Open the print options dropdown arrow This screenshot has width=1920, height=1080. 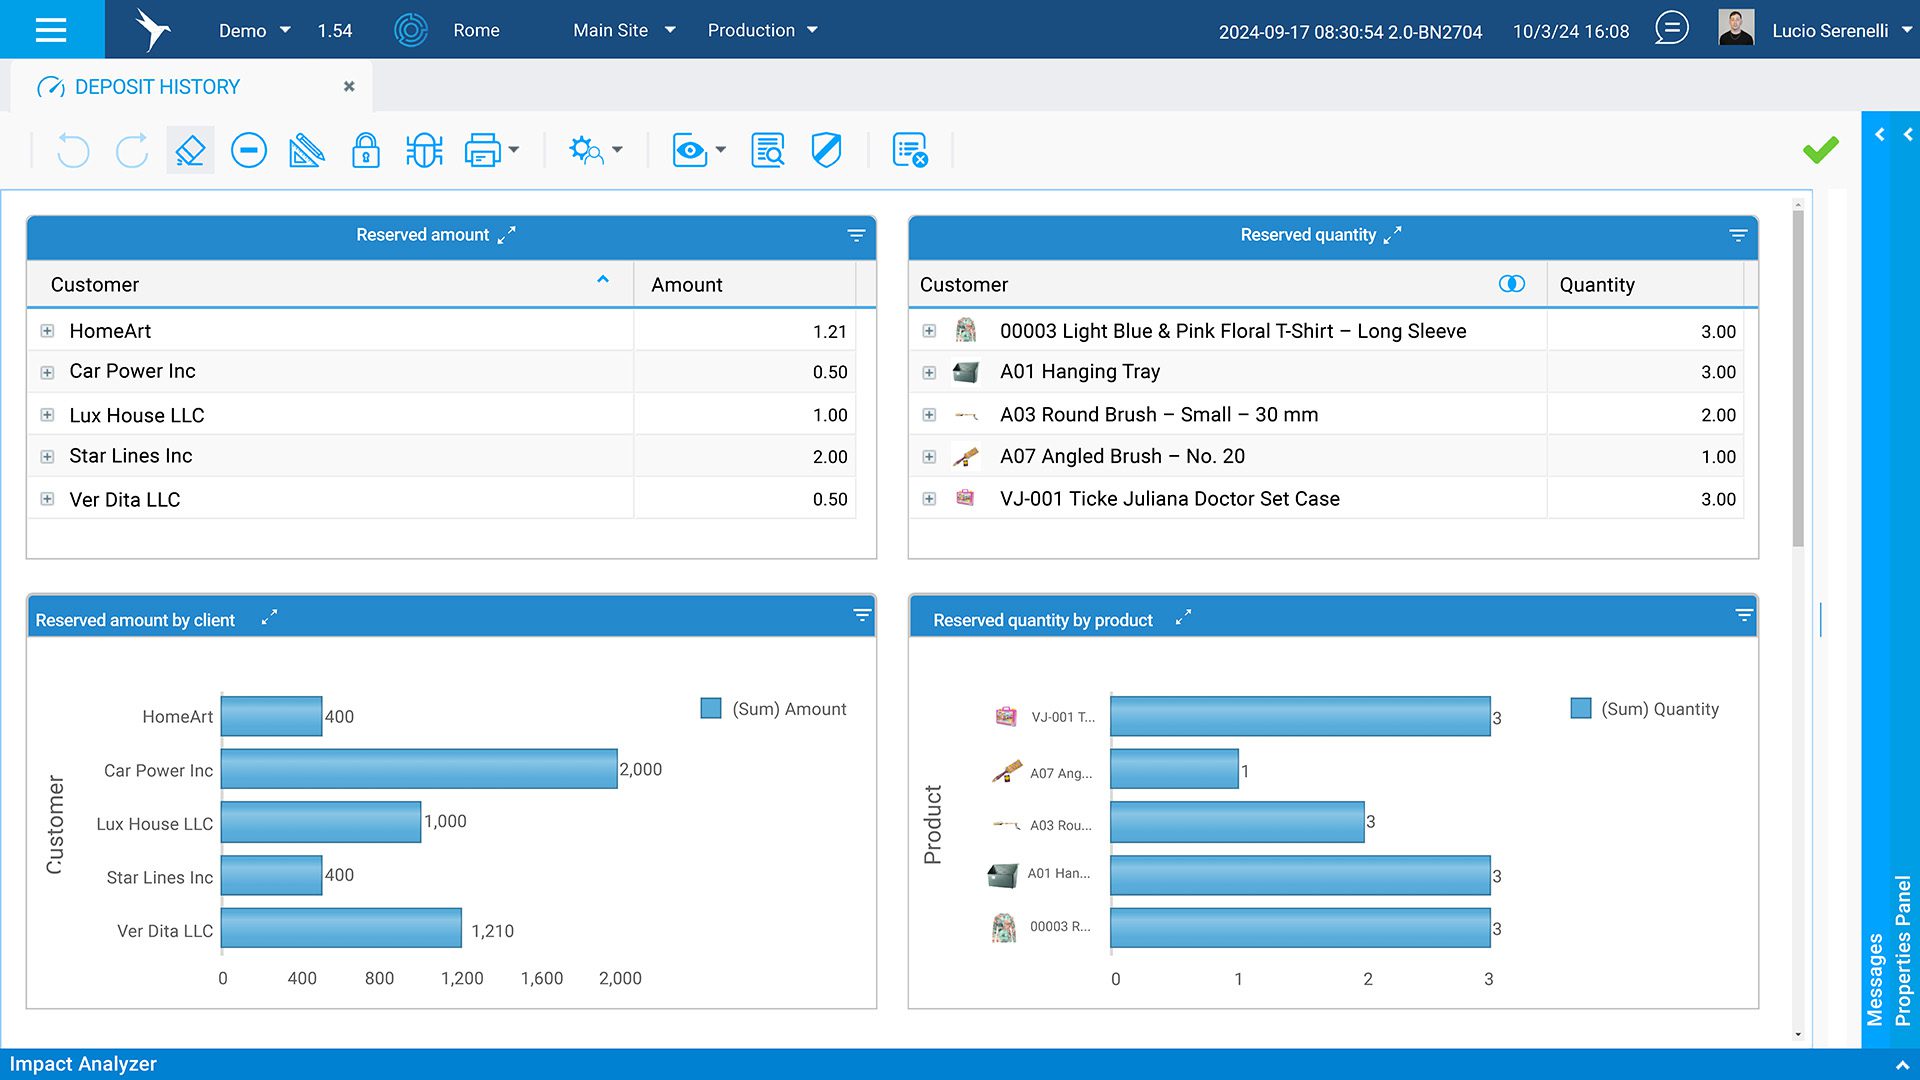pos(514,151)
